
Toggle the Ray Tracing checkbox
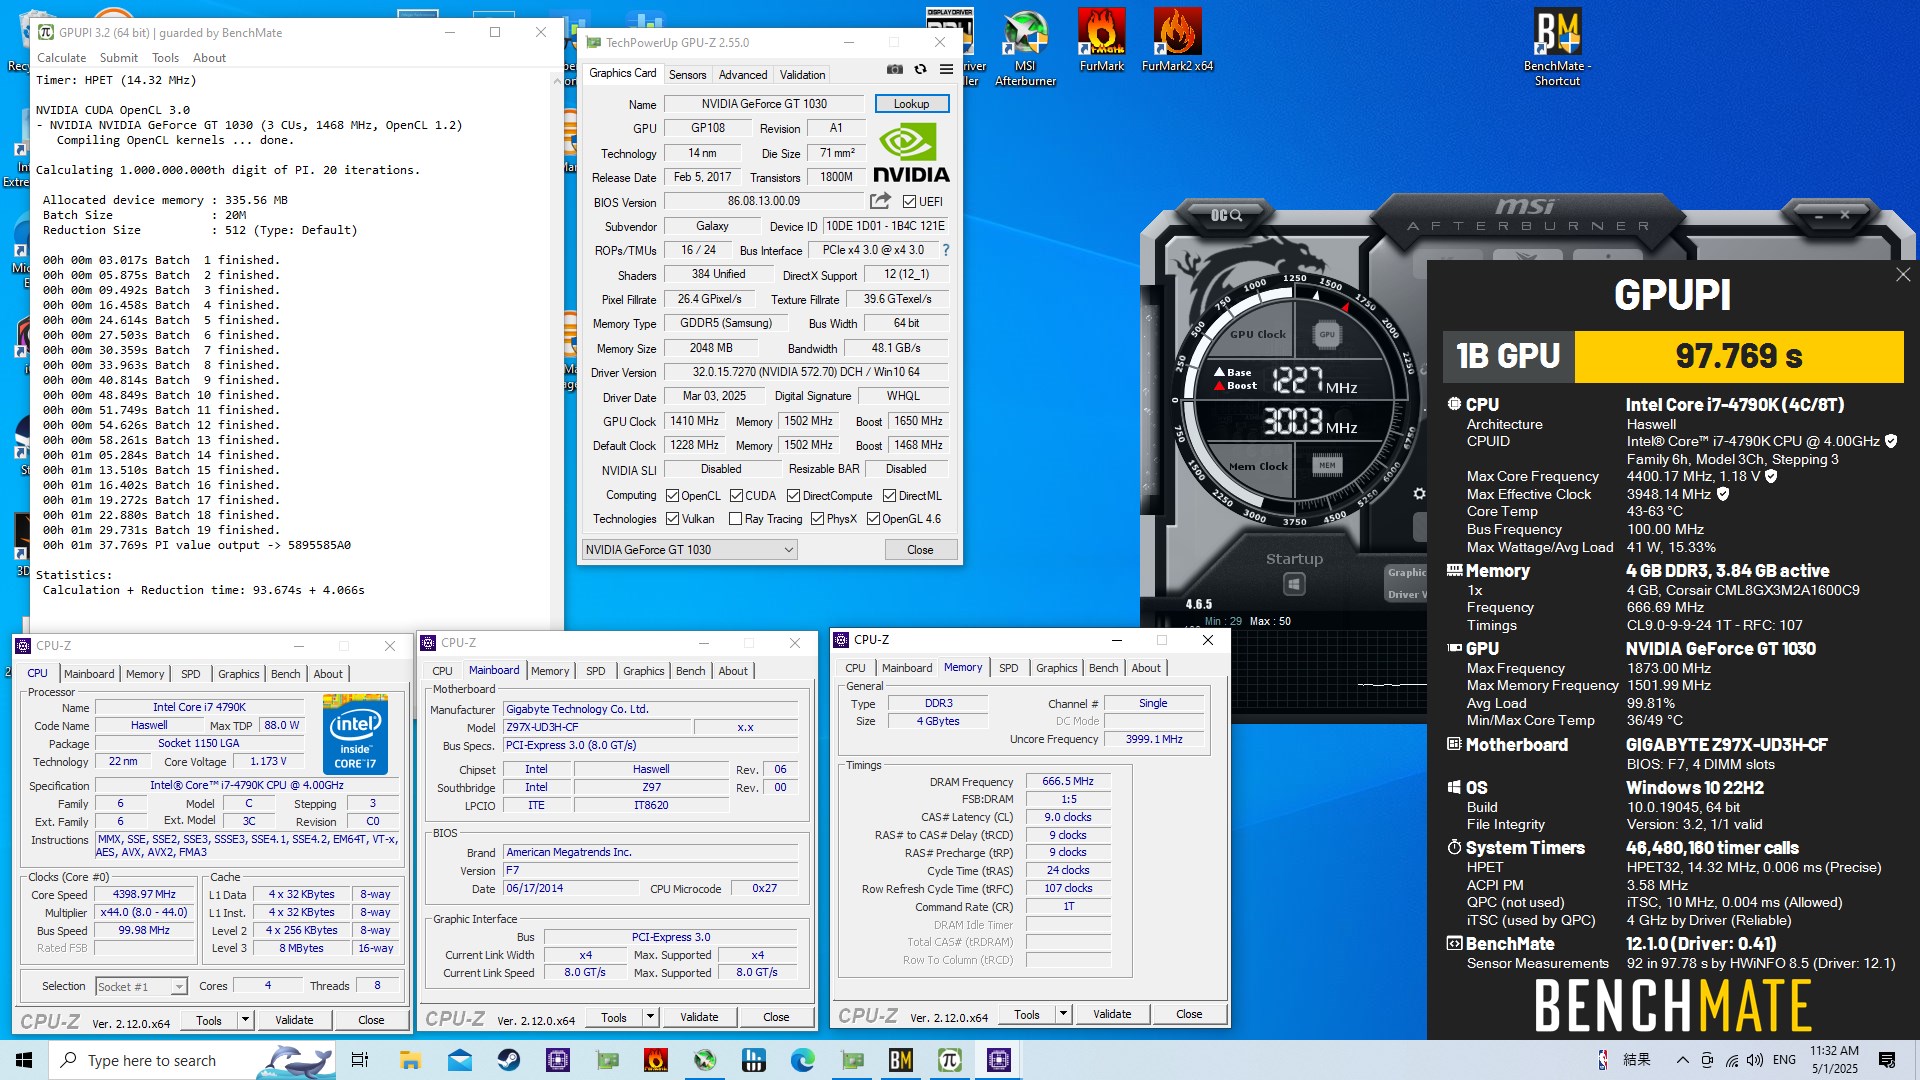tap(736, 519)
